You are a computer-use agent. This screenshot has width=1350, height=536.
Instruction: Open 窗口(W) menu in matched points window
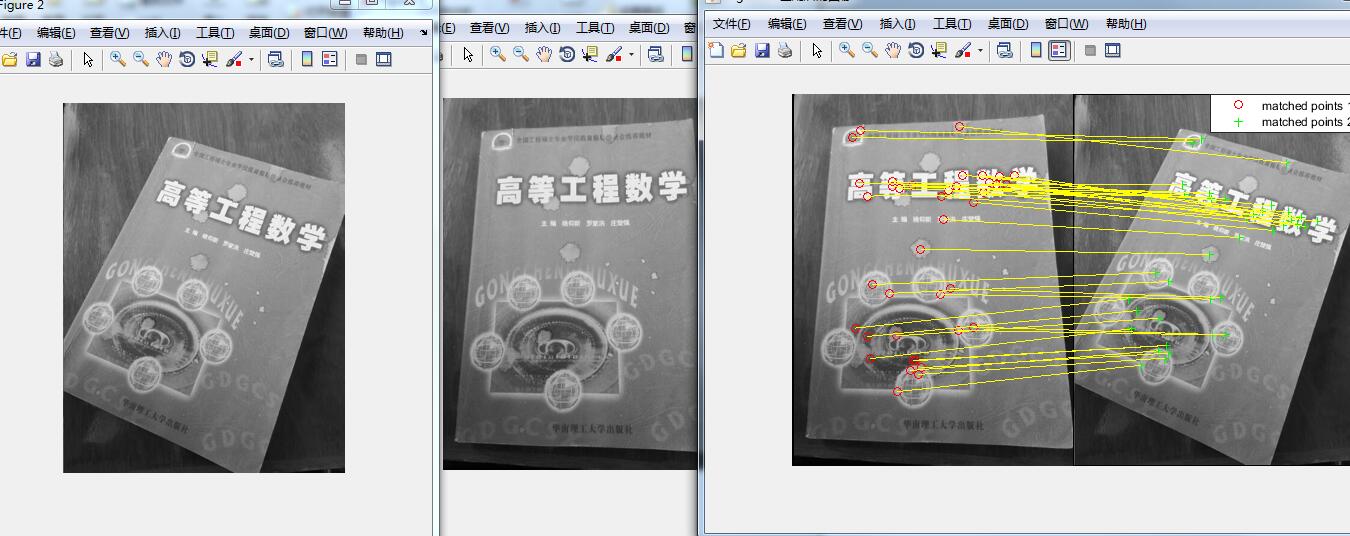point(1067,24)
